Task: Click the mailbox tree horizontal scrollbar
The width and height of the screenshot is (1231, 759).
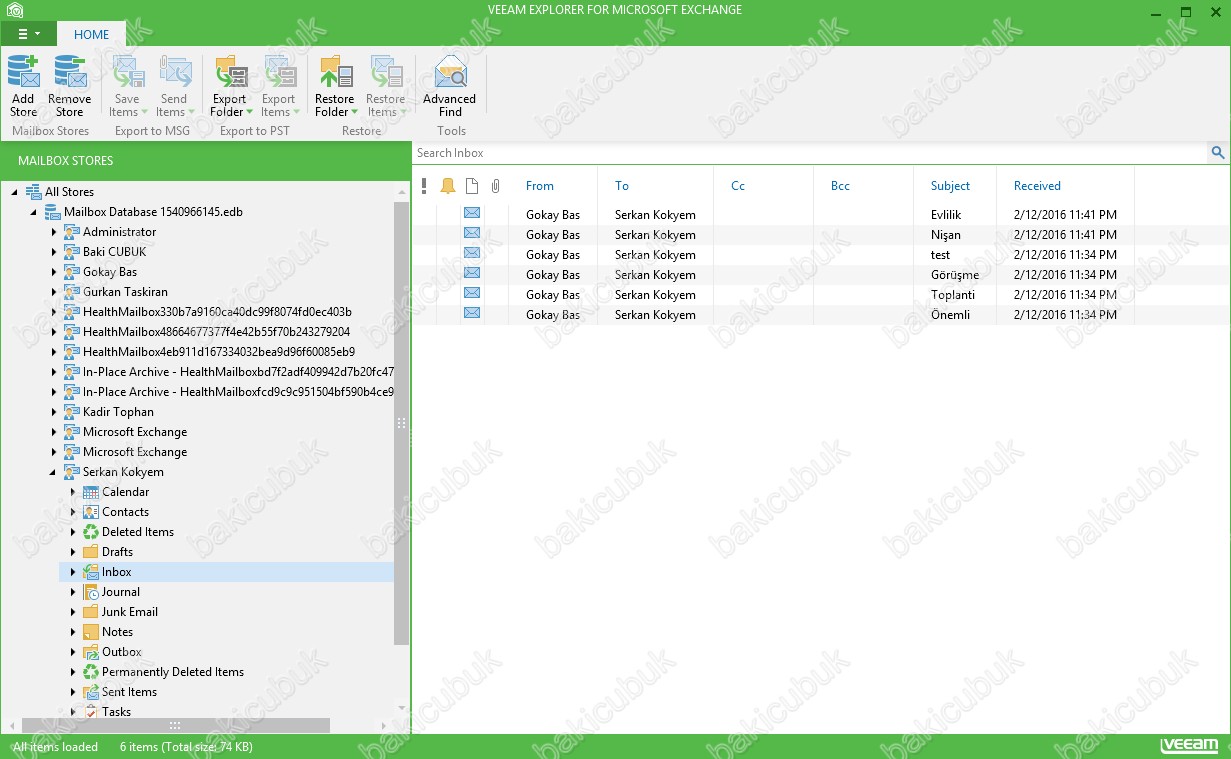Action: pyautogui.click(x=176, y=725)
